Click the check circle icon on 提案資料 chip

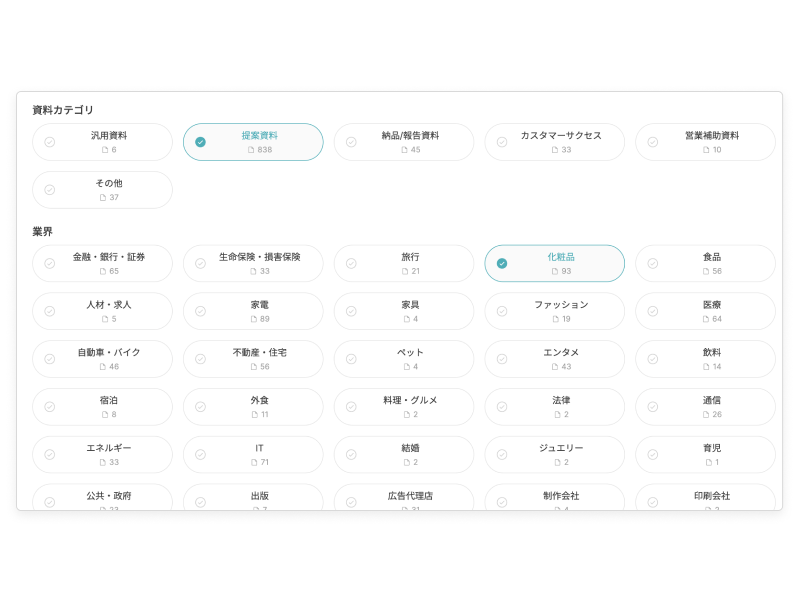point(200,142)
